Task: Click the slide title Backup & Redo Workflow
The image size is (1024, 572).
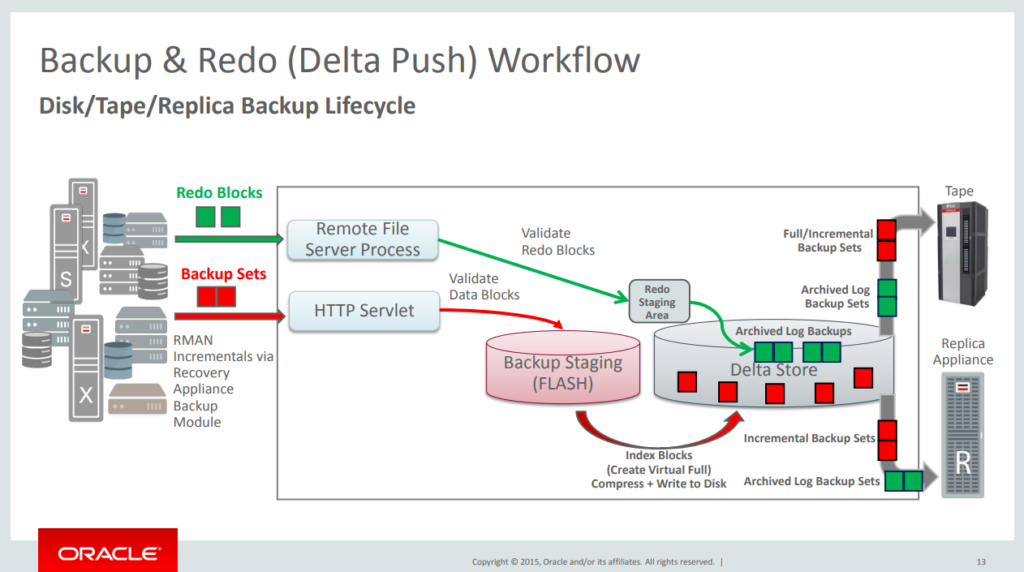Action: pos(339,60)
